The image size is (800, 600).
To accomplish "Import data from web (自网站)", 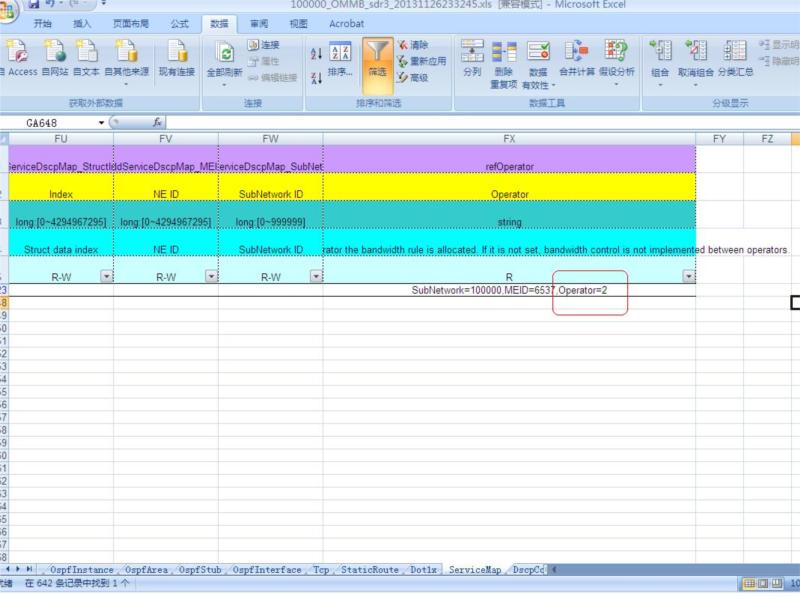I will pos(55,58).
